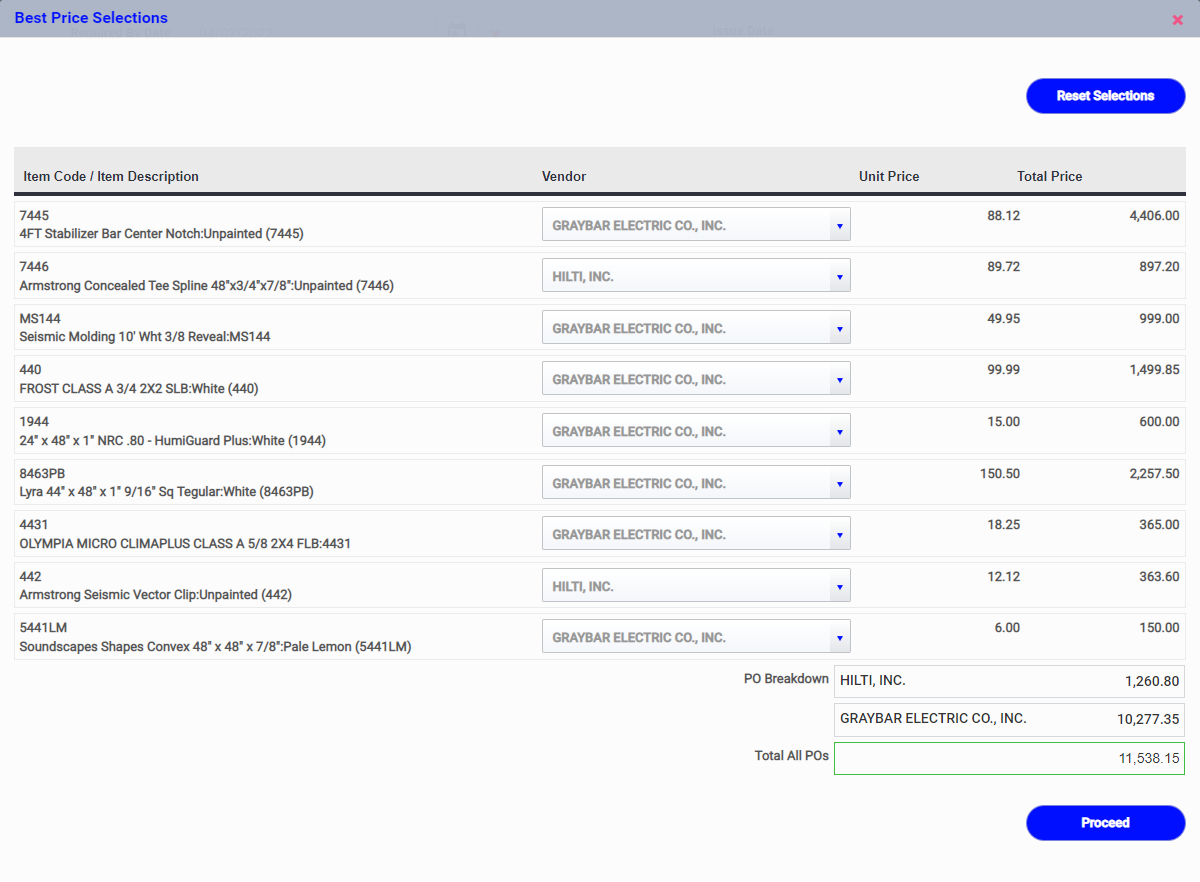Click the Proceed button

(x=1105, y=823)
